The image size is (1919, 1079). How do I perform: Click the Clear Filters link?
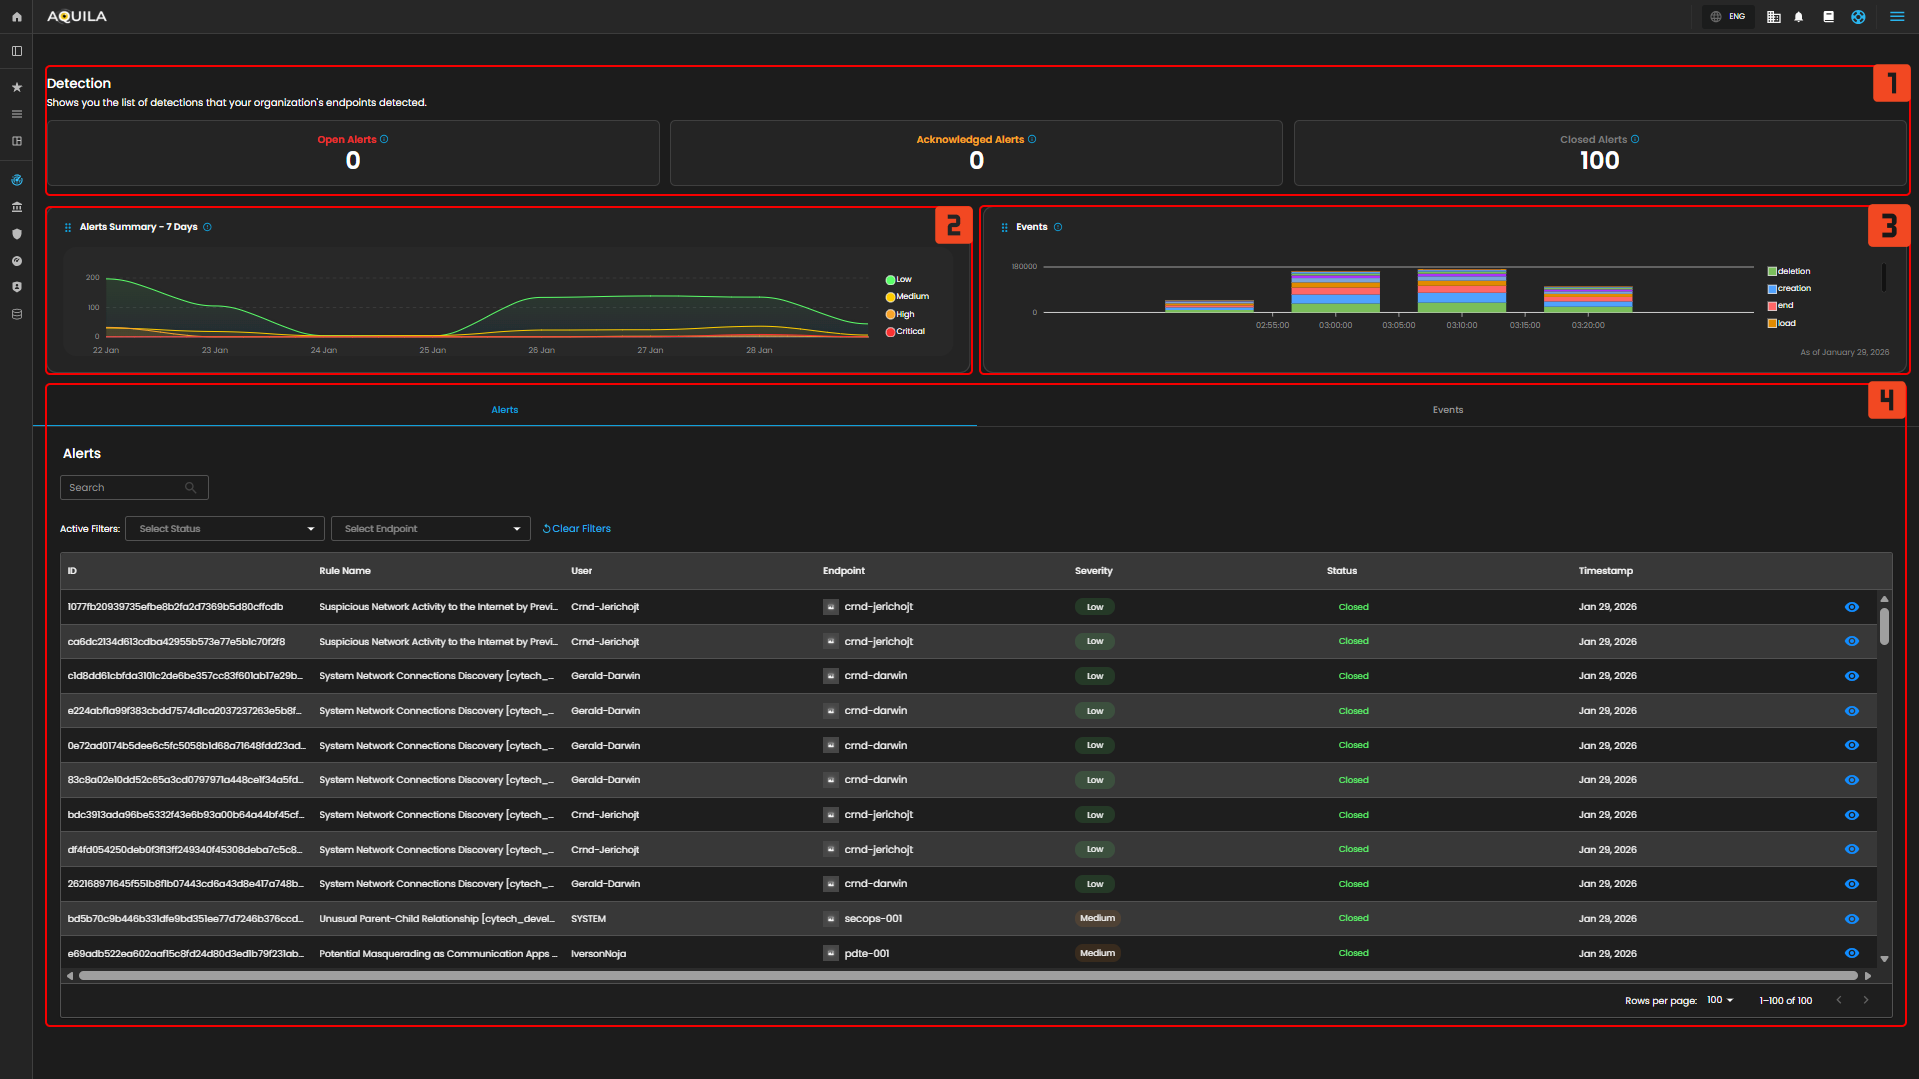coord(577,529)
